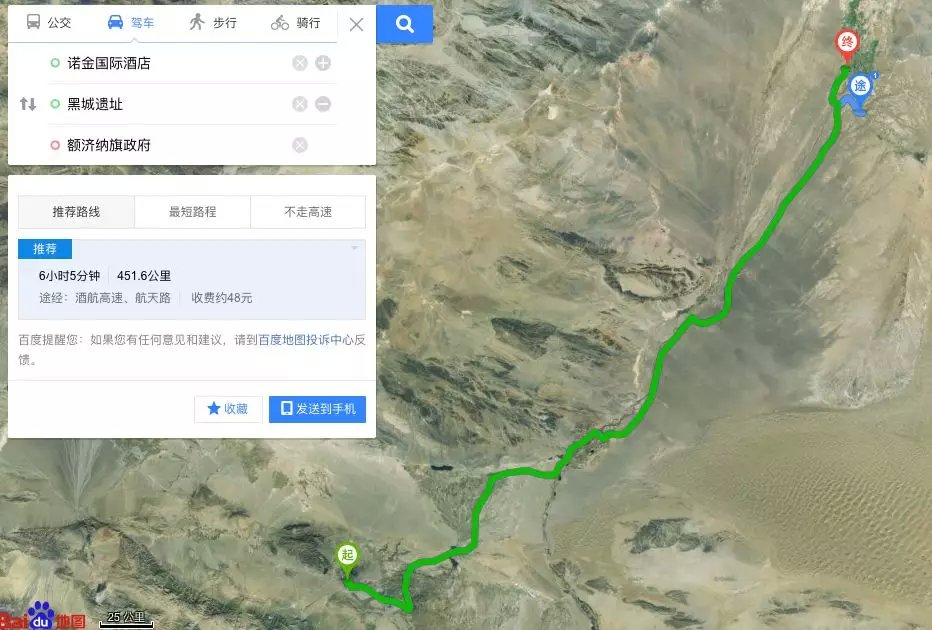Viewport: 932px width, 630px height.
Task: Click the 收藏 favorite button
Action: point(228,409)
